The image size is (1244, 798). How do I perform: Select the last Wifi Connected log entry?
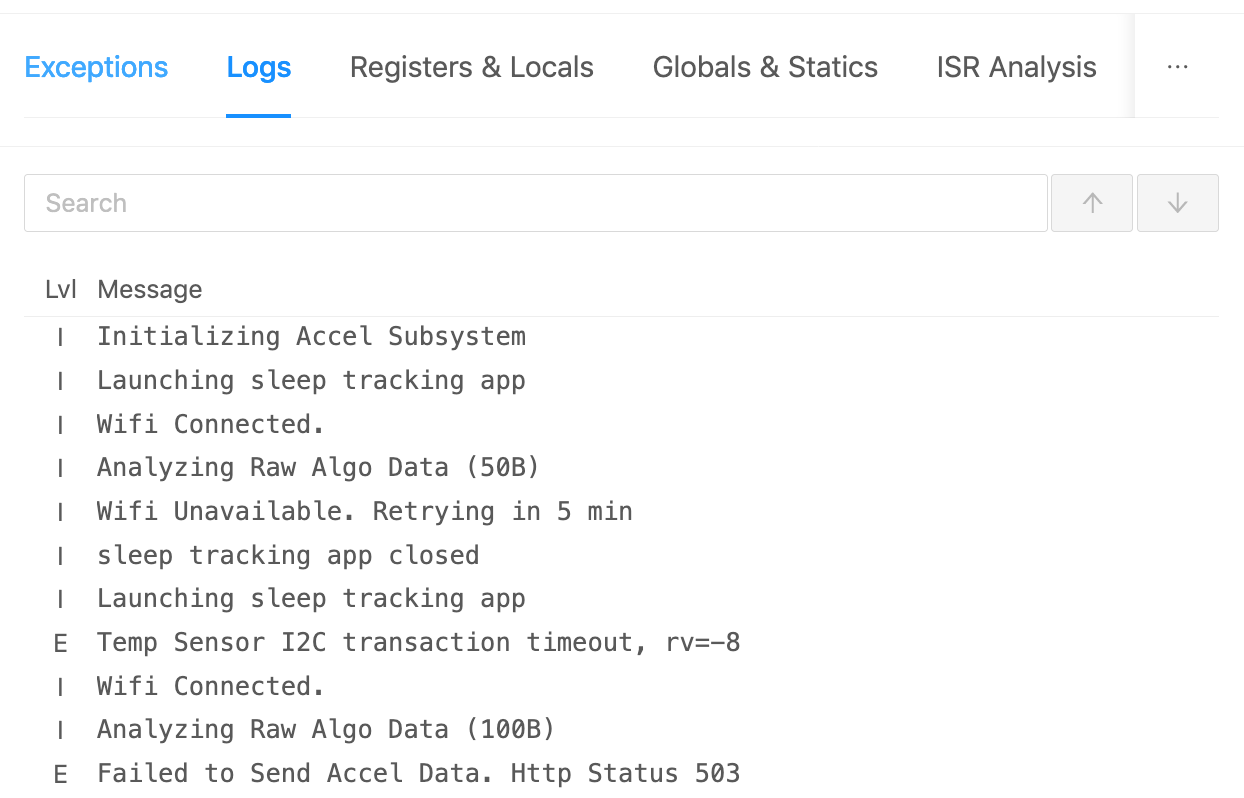click(x=211, y=686)
